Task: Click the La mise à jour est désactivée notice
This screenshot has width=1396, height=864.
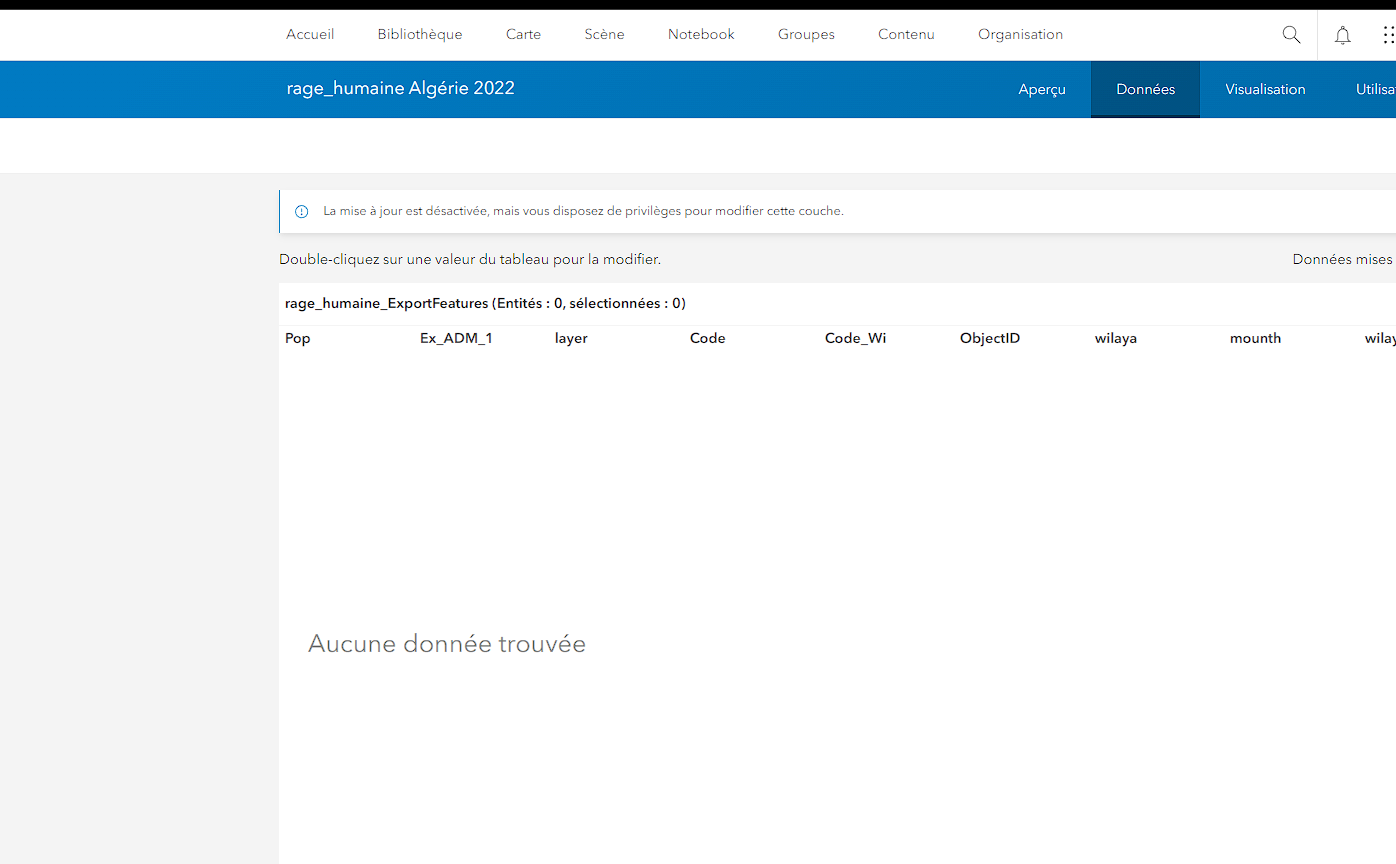Action: click(x=583, y=211)
